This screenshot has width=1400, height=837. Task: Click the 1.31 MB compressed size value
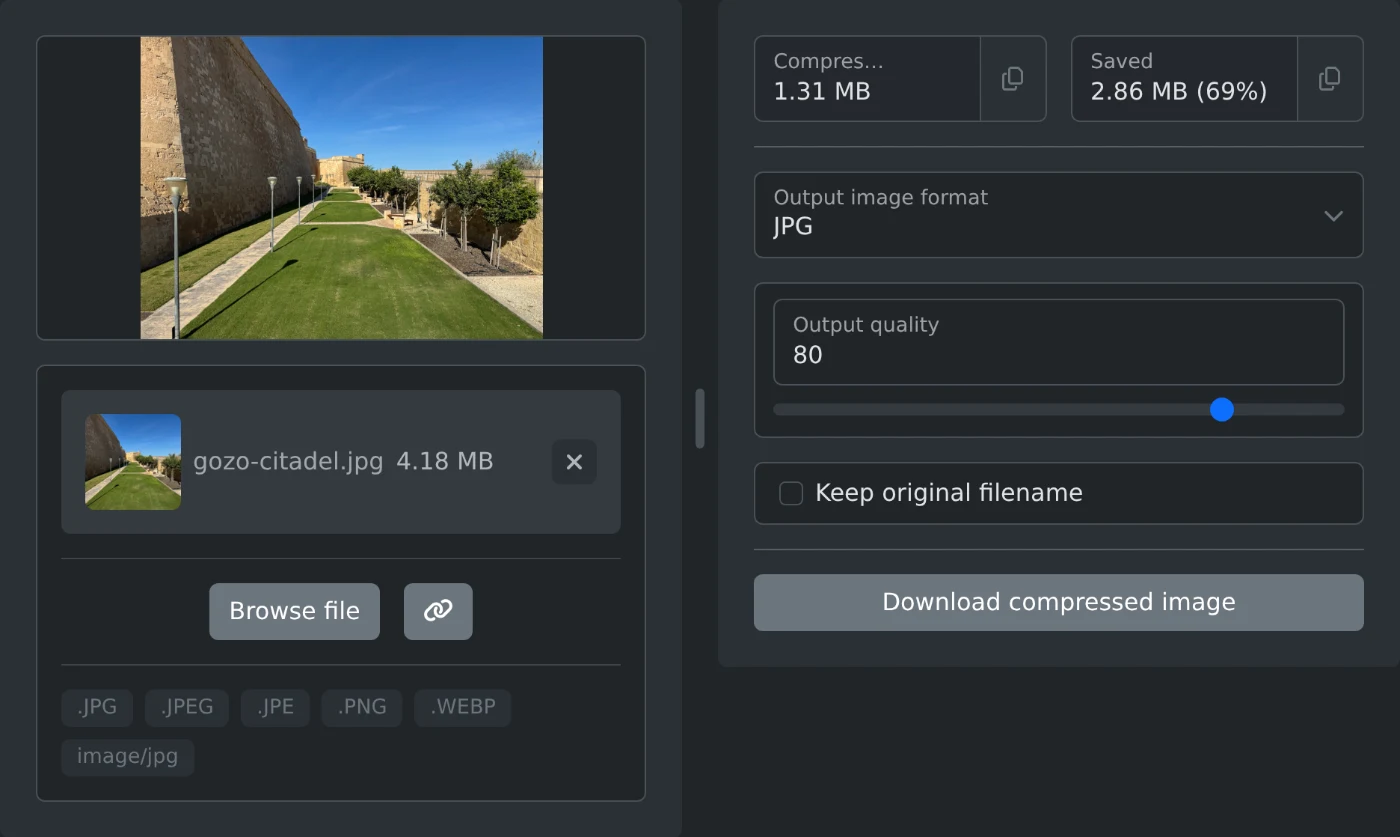click(822, 92)
